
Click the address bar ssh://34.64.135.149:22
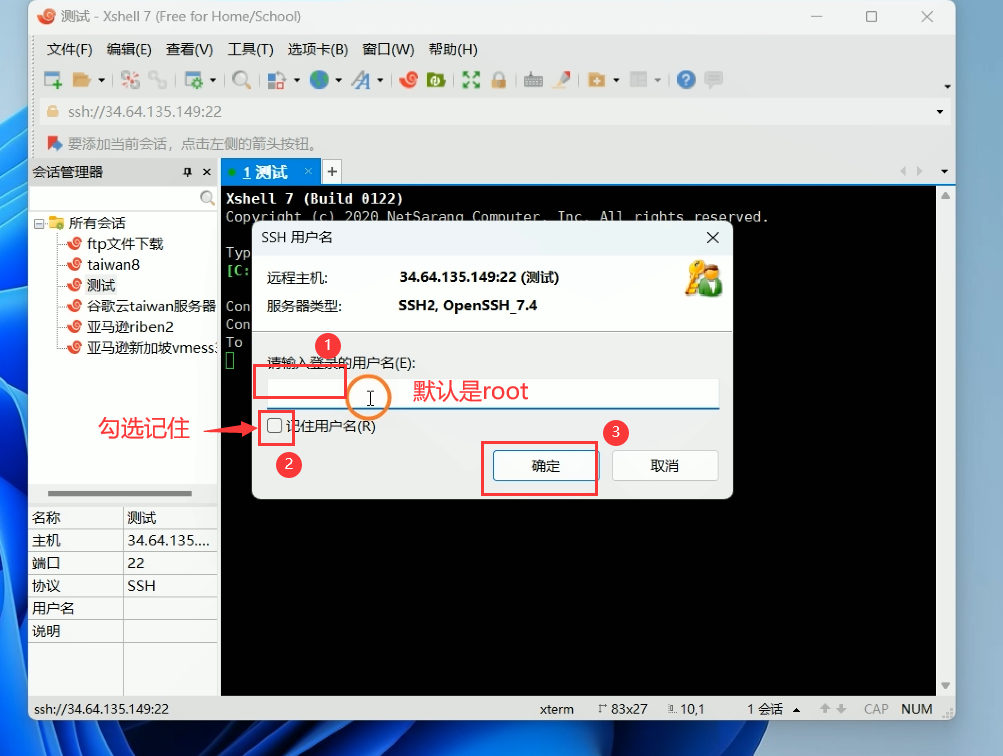(x=145, y=112)
